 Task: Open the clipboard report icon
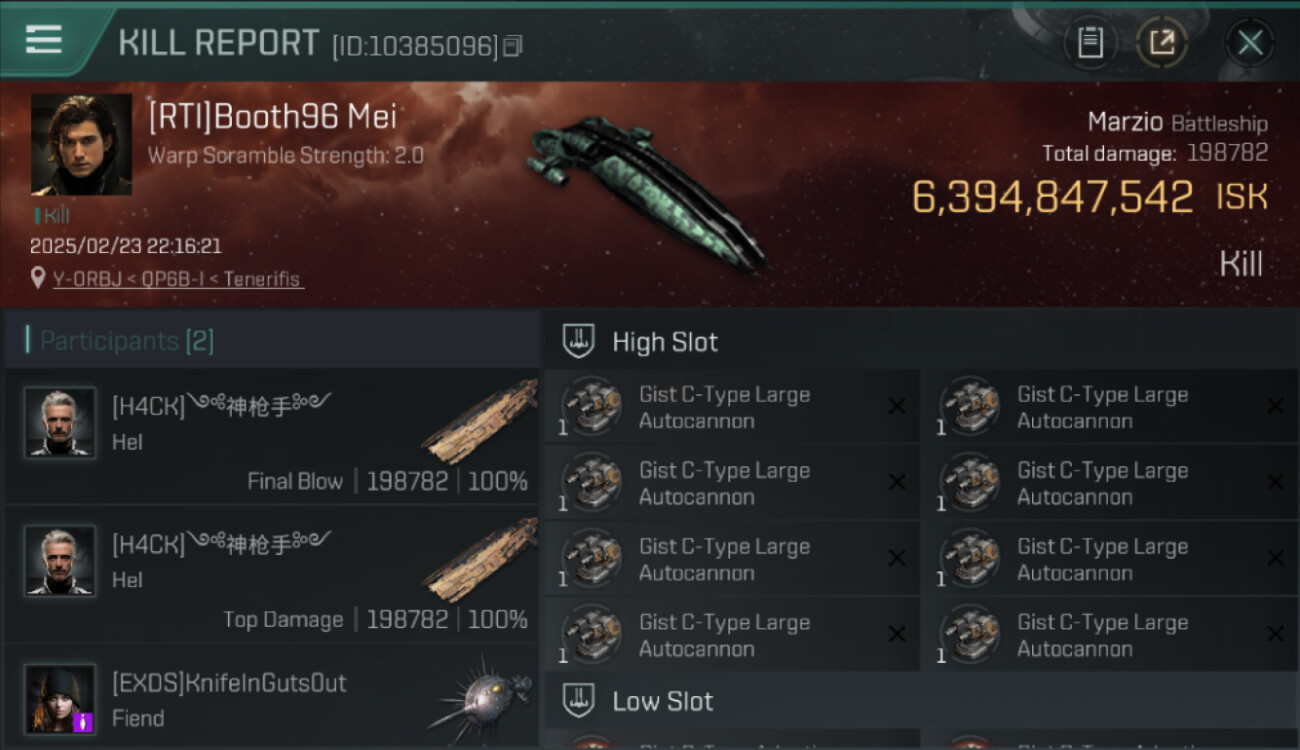(x=1090, y=42)
